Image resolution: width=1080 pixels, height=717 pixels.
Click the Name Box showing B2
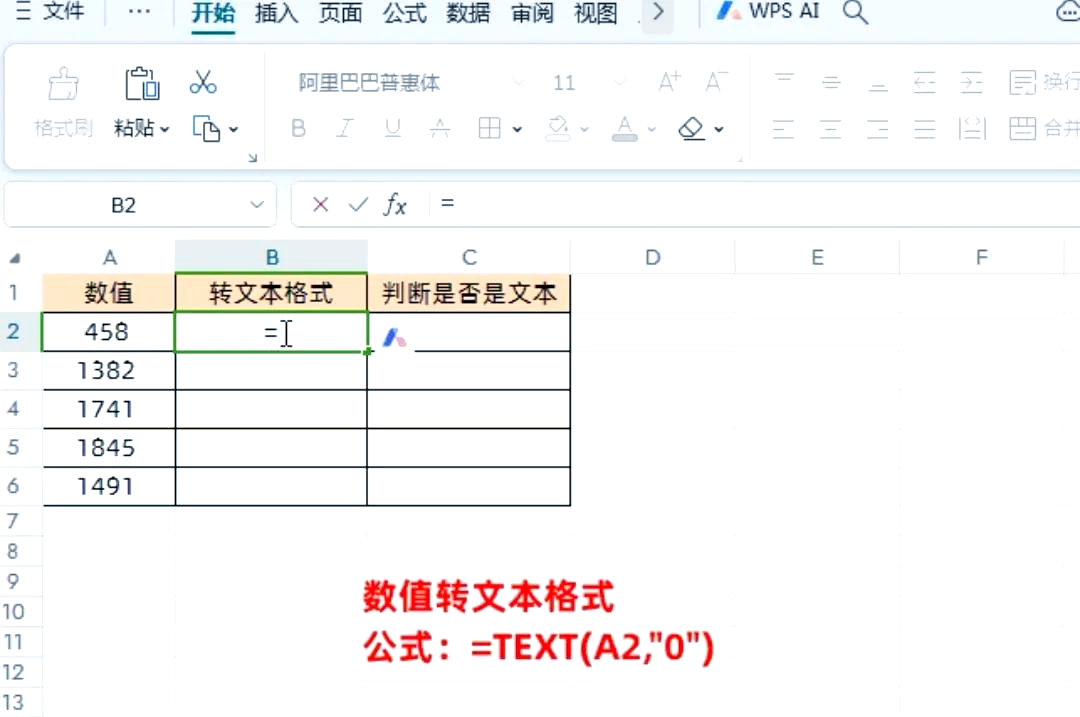point(124,205)
